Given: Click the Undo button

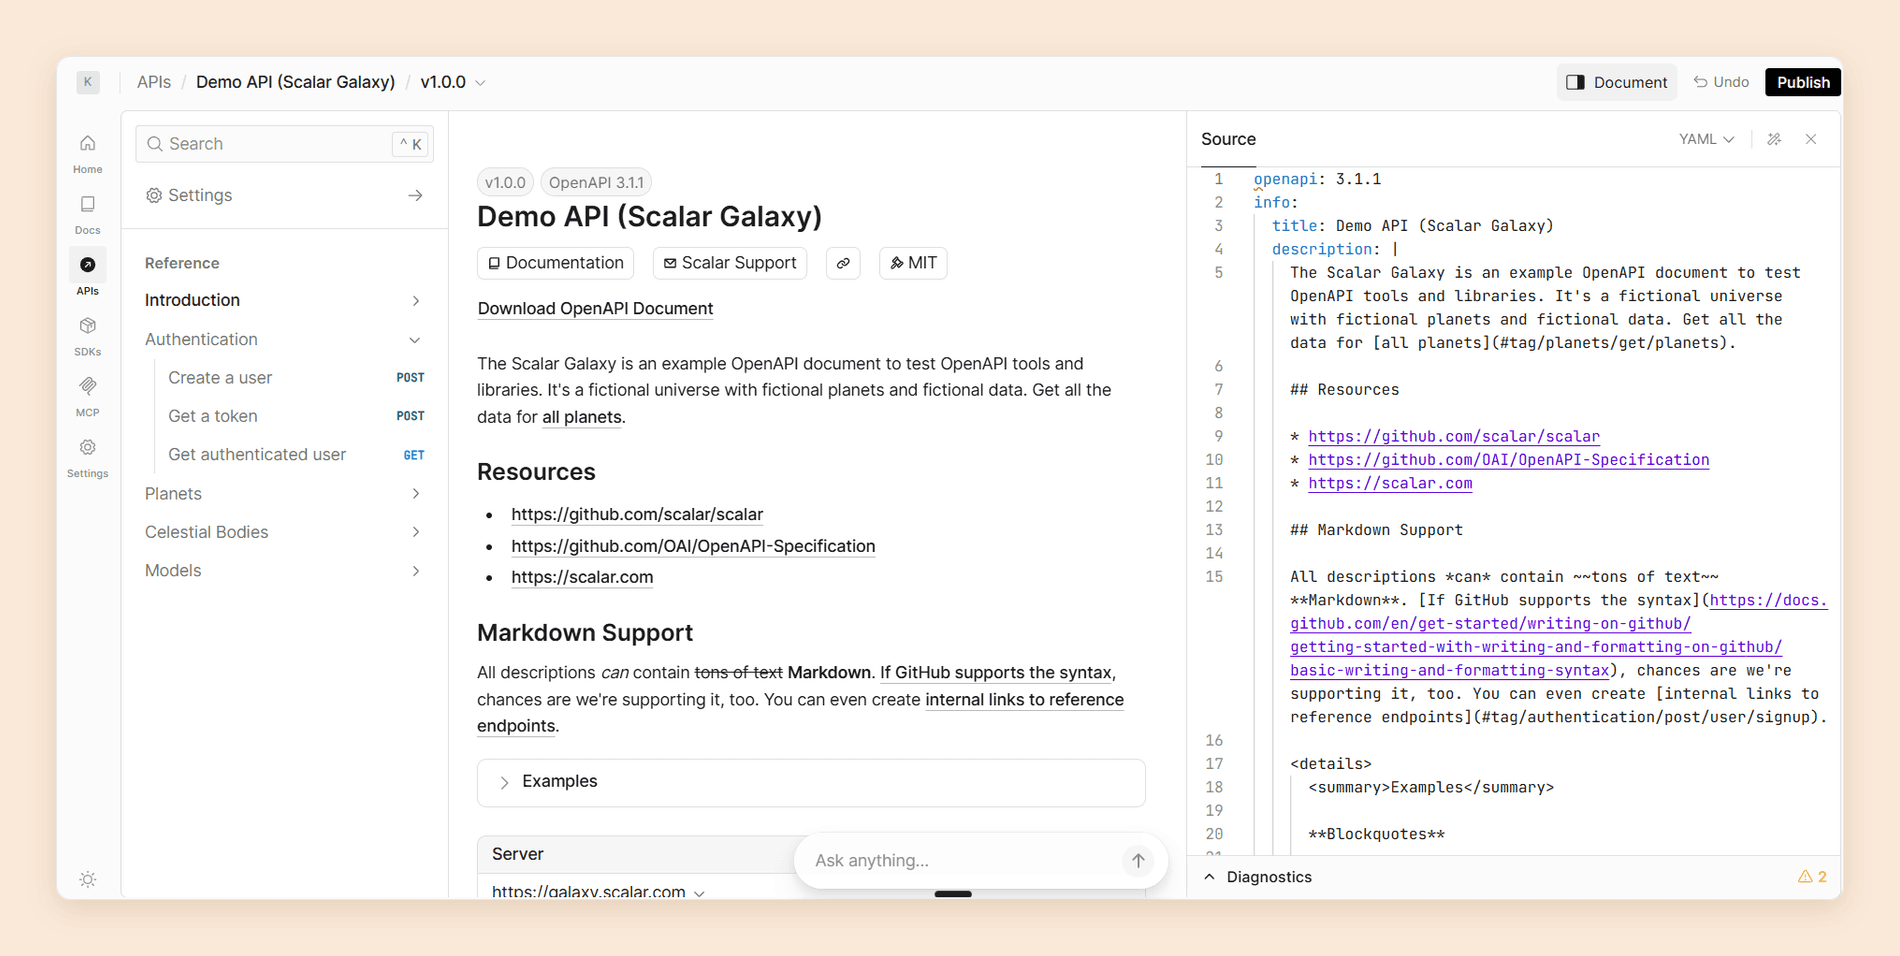Looking at the screenshot, I should point(1721,82).
